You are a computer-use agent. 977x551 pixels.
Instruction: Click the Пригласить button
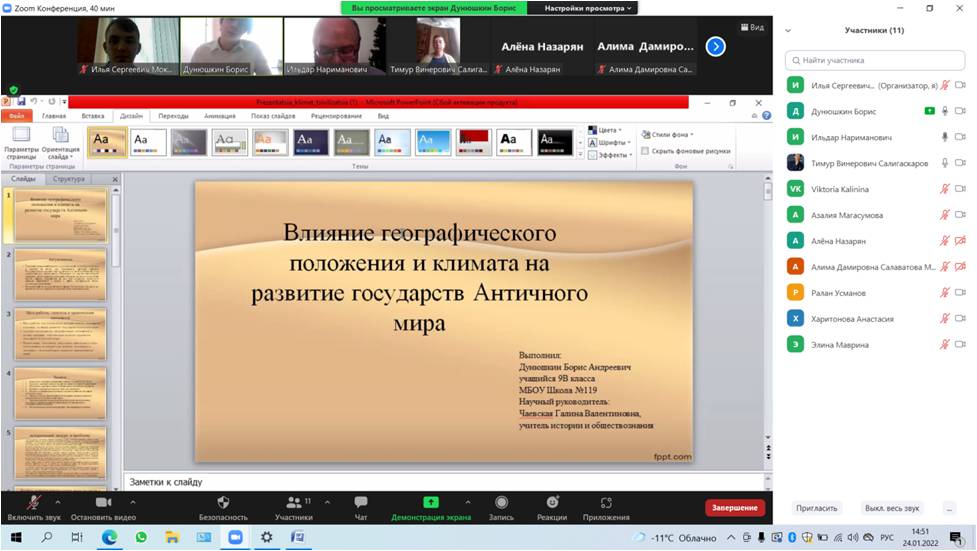coord(816,508)
